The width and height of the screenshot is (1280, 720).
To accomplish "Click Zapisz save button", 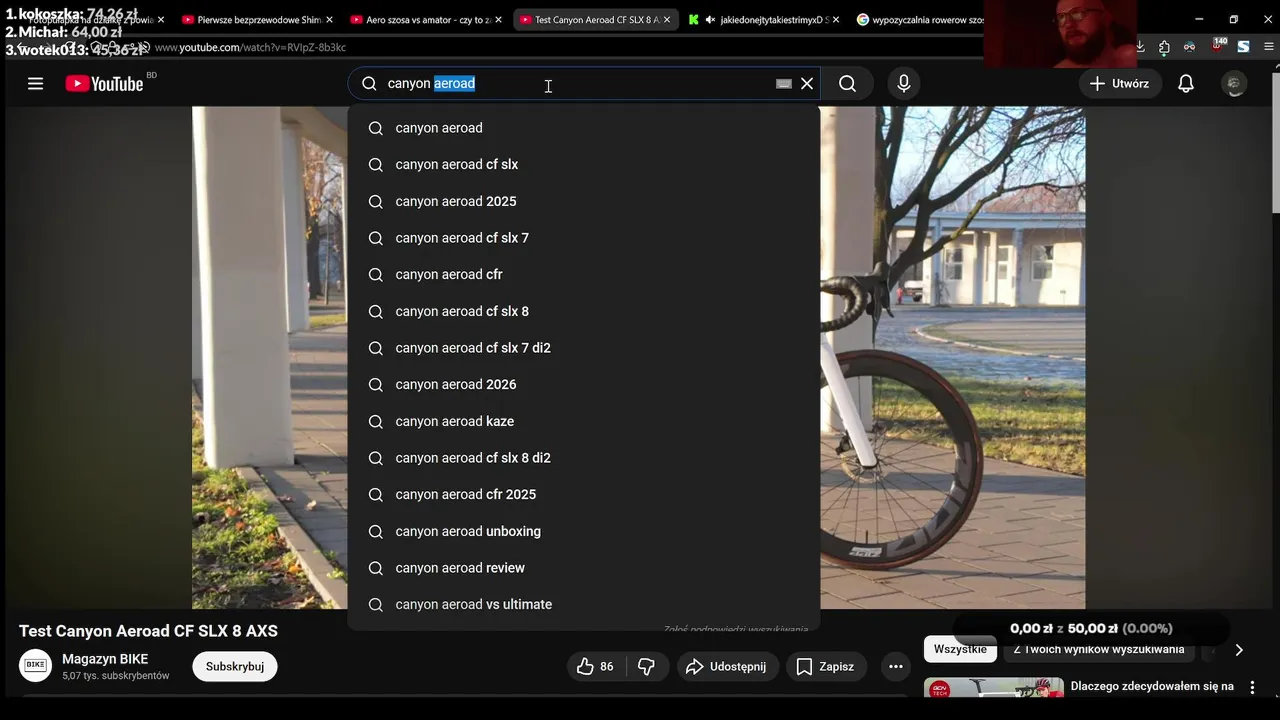I will coord(825,666).
